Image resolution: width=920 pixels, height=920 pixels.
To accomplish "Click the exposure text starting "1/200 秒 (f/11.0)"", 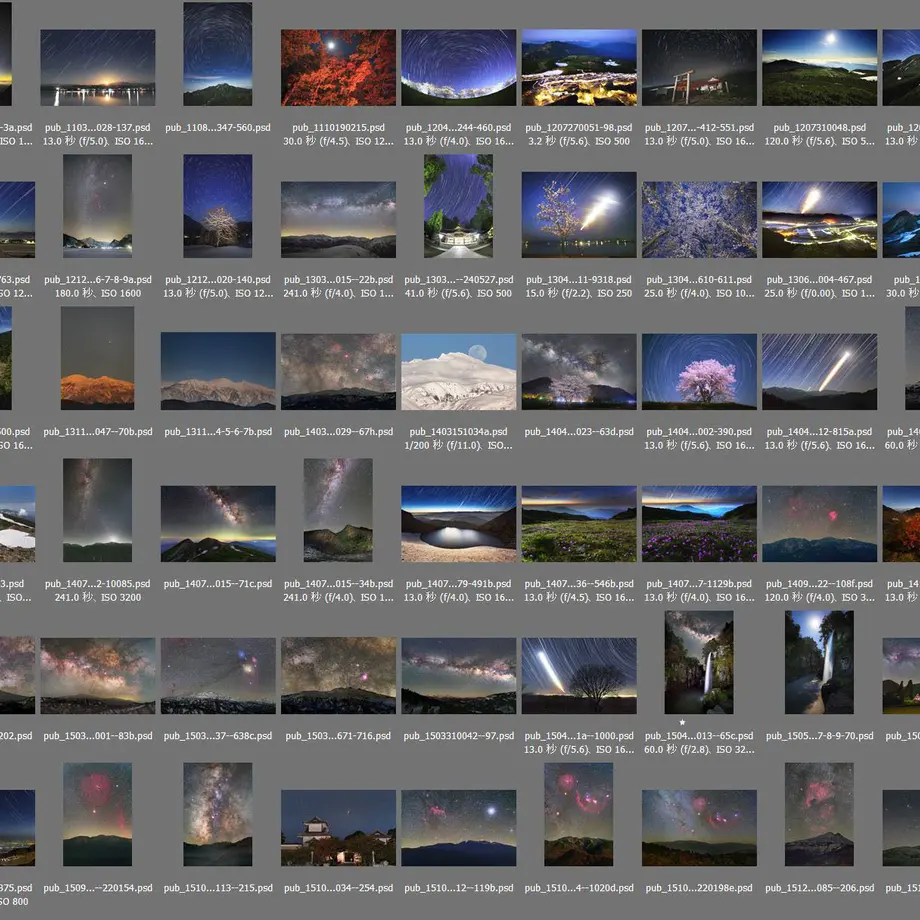I will tap(459, 445).
